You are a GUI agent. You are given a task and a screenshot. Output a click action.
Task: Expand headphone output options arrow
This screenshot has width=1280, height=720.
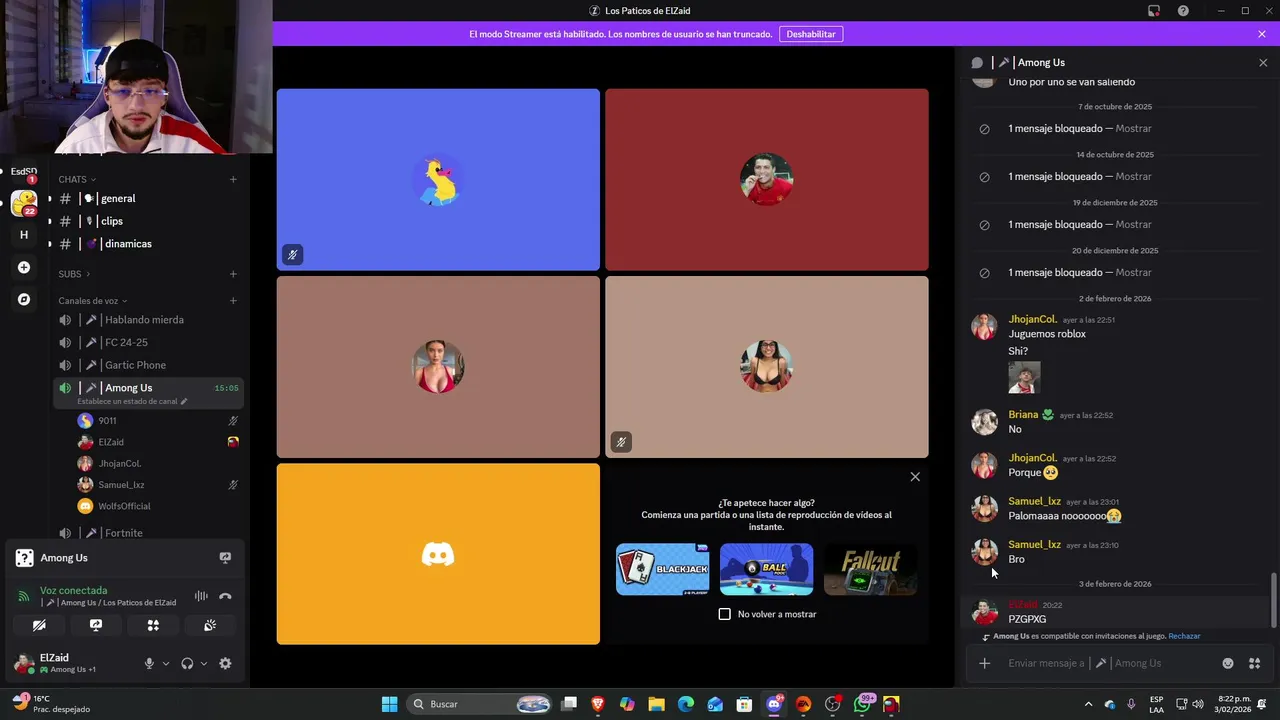(x=204, y=663)
